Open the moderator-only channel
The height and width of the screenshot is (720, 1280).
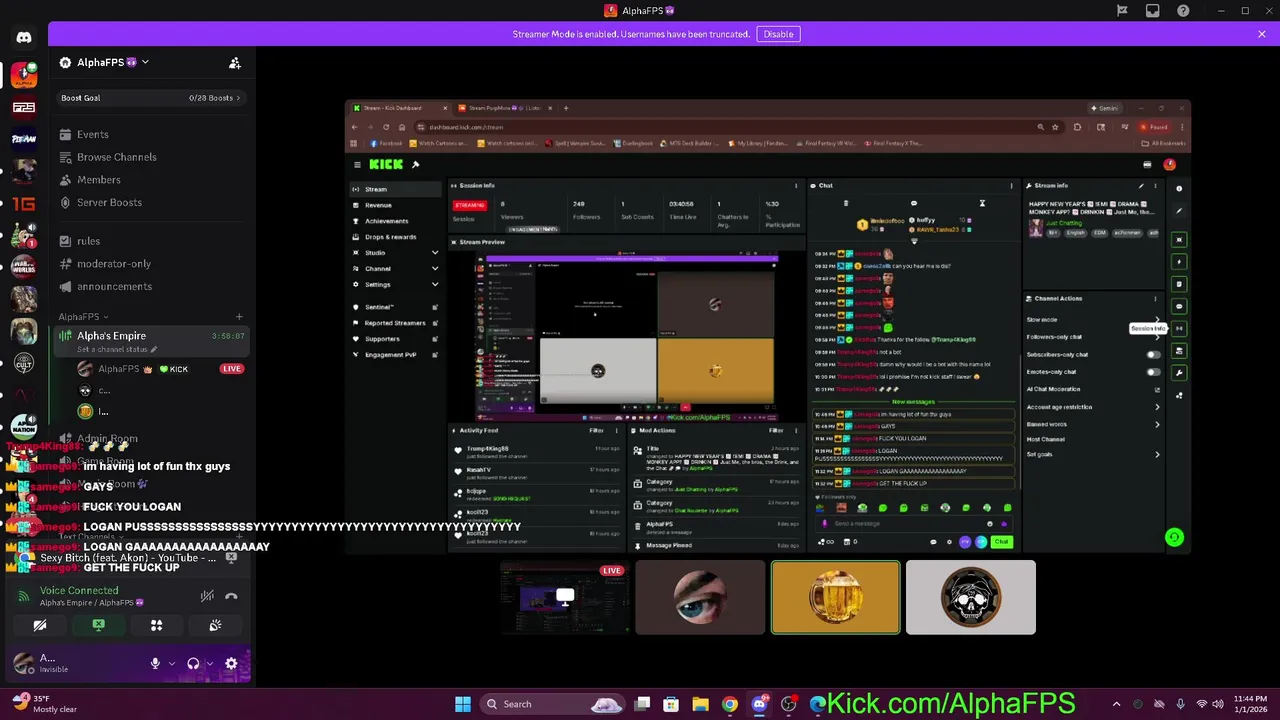(150, 264)
